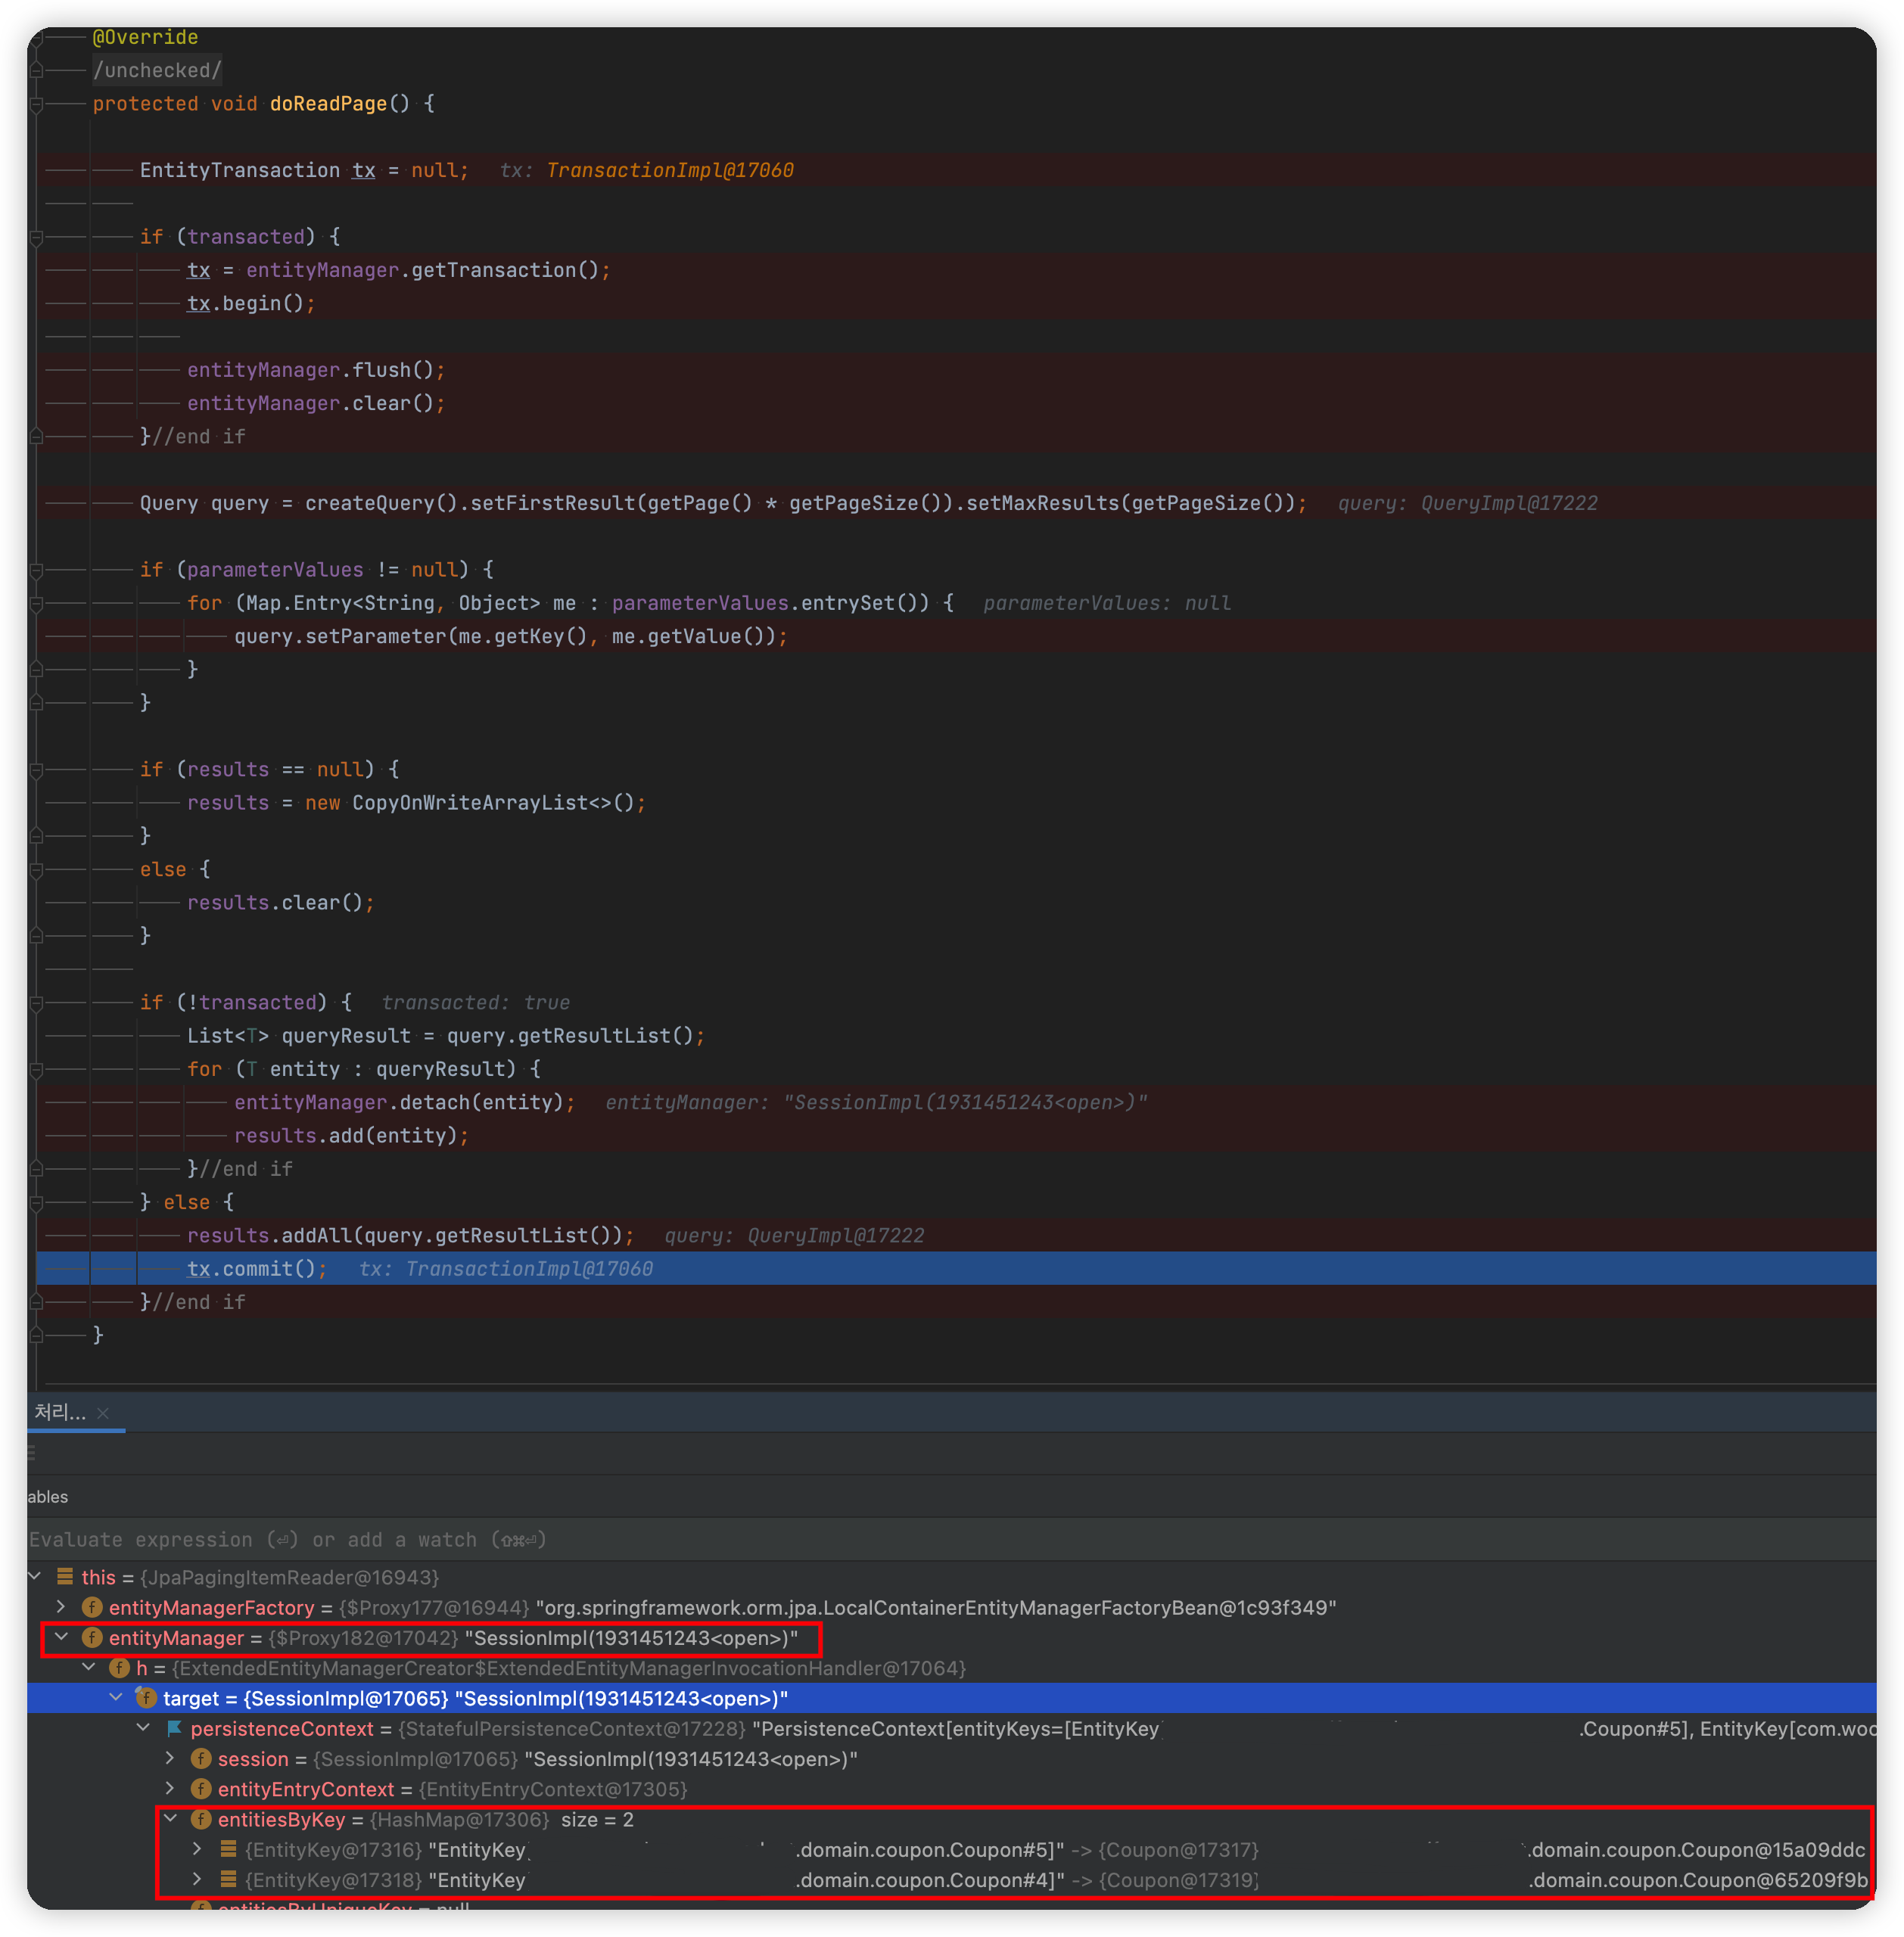Toggle fold marker at 'if (parameterValues != null)' line
This screenshot has height=1937, width=1904.
pos(36,570)
